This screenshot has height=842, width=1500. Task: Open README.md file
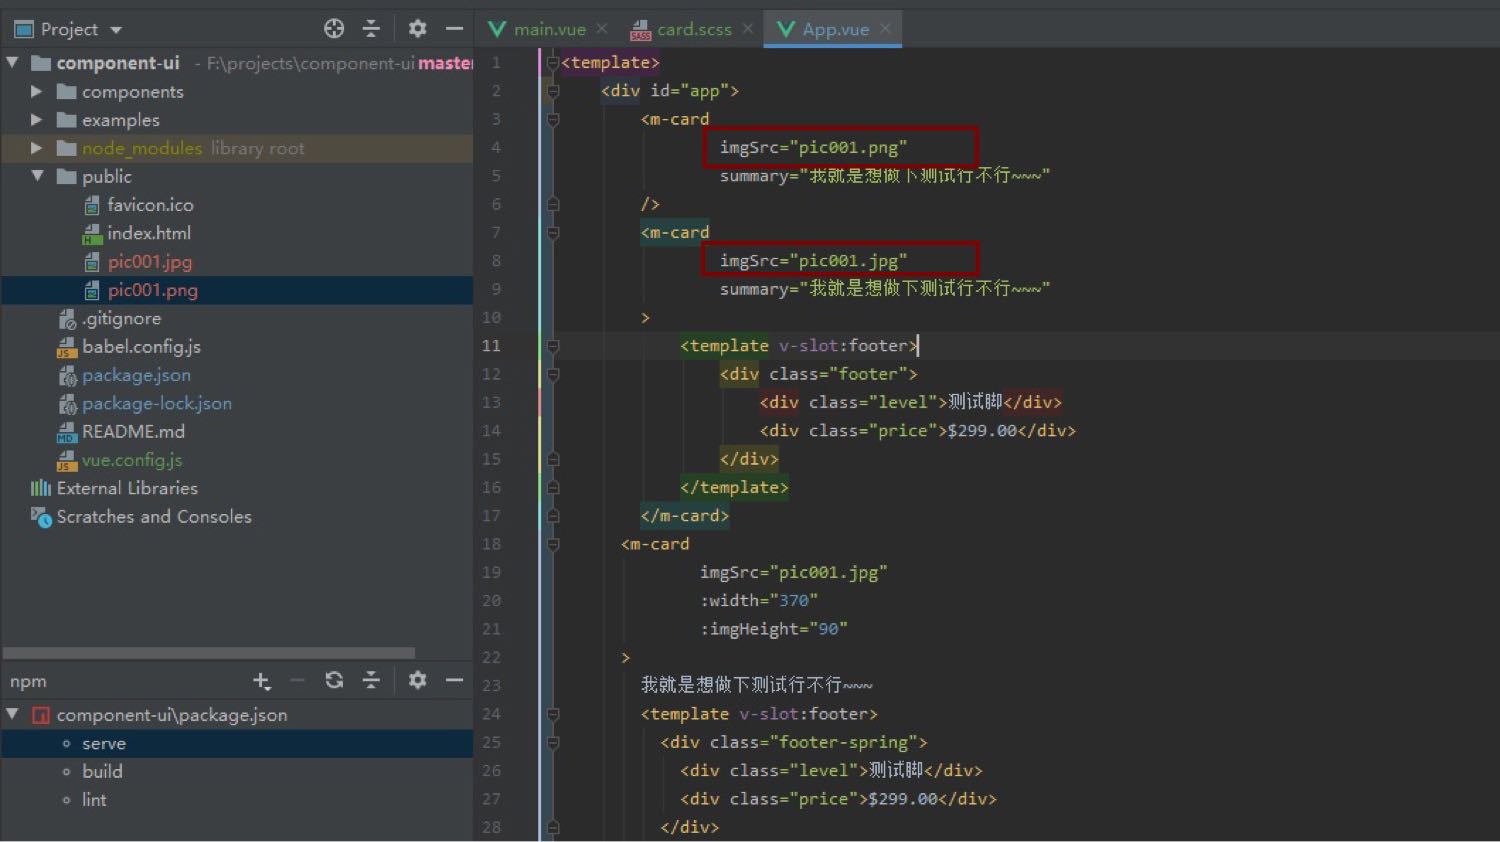[133, 432]
